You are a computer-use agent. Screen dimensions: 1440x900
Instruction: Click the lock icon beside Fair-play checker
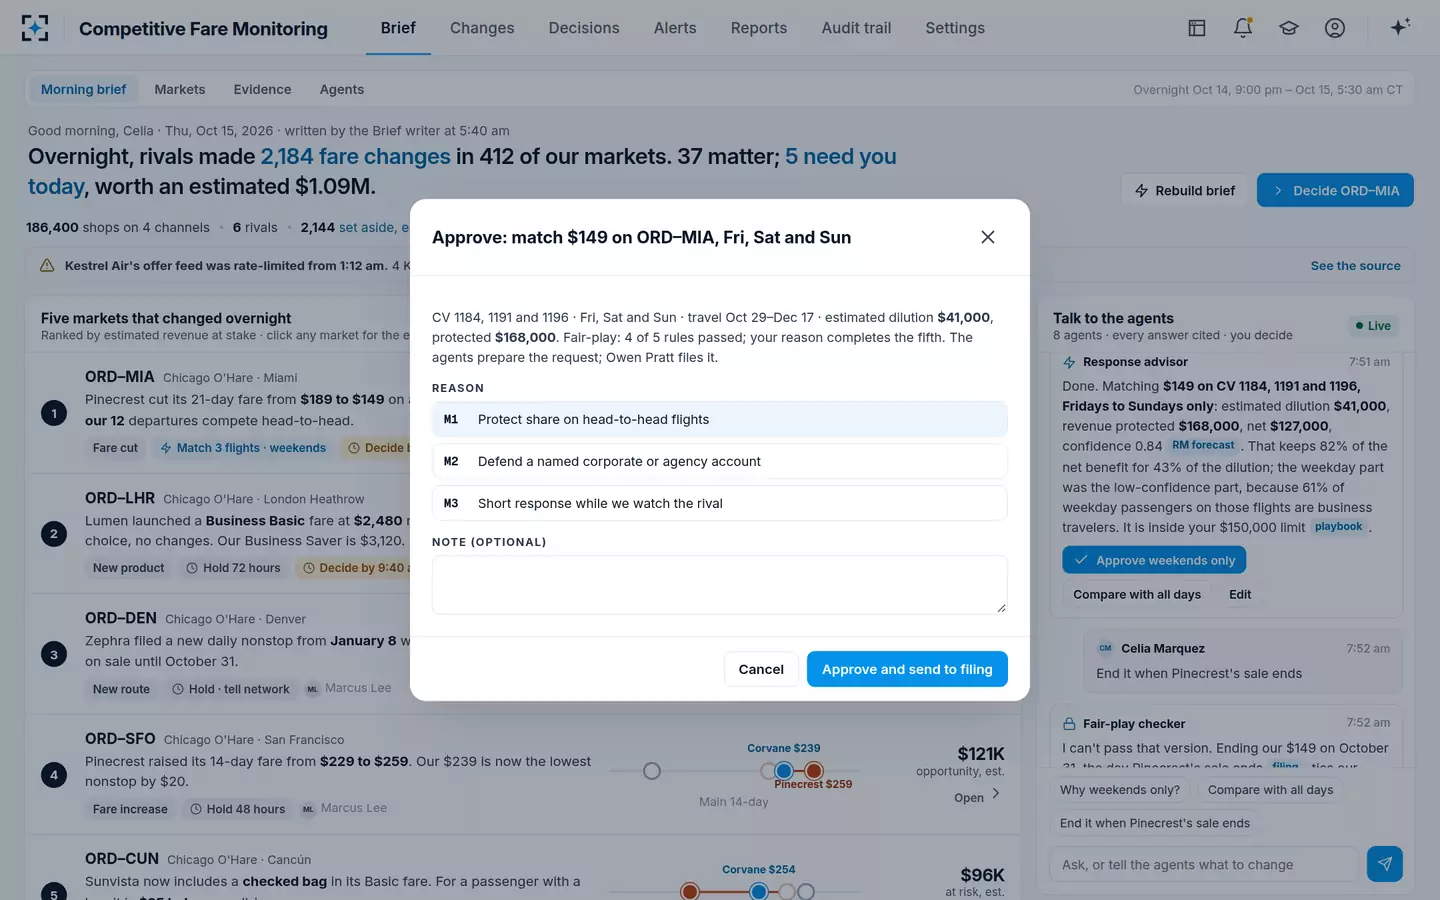click(1069, 724)
